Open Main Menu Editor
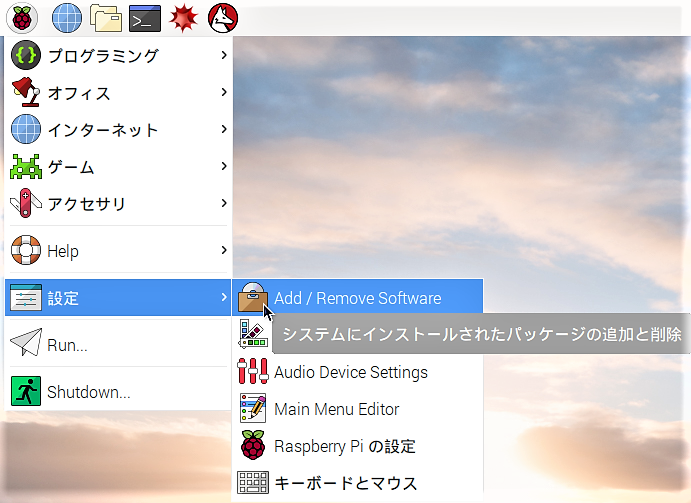Image resolution: width=691 pixels, height=503 pixels. point(358,409)
